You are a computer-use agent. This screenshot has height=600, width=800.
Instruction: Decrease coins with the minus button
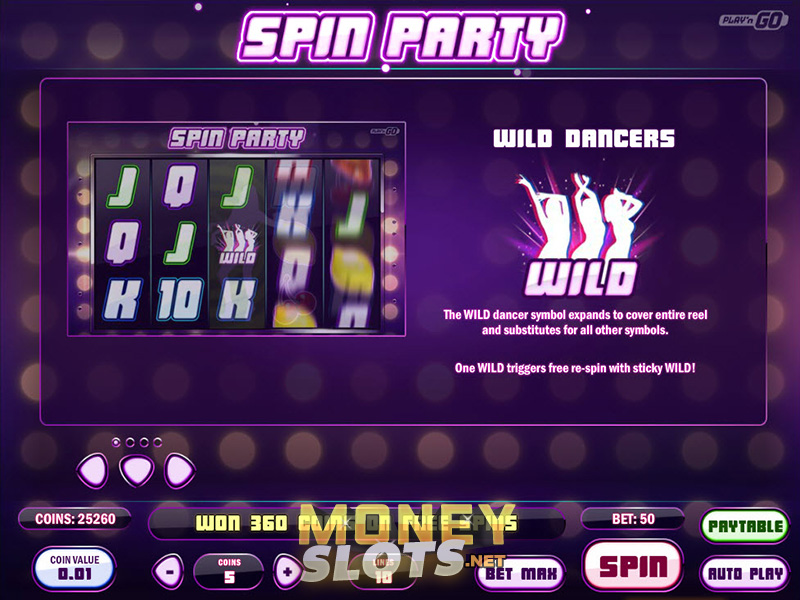(168, 571)
